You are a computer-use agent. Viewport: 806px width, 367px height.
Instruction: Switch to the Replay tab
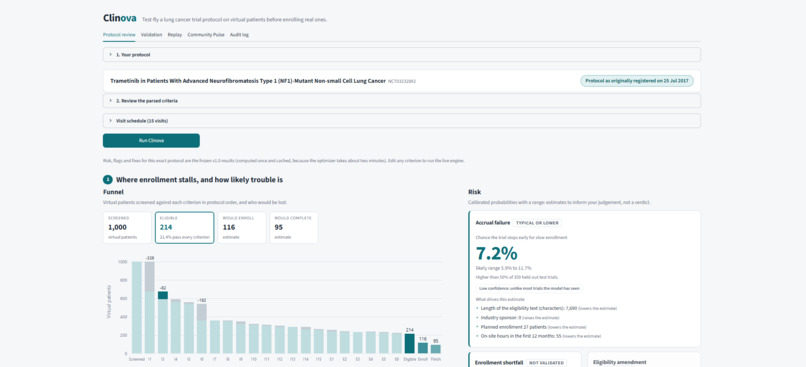(175, 35)
